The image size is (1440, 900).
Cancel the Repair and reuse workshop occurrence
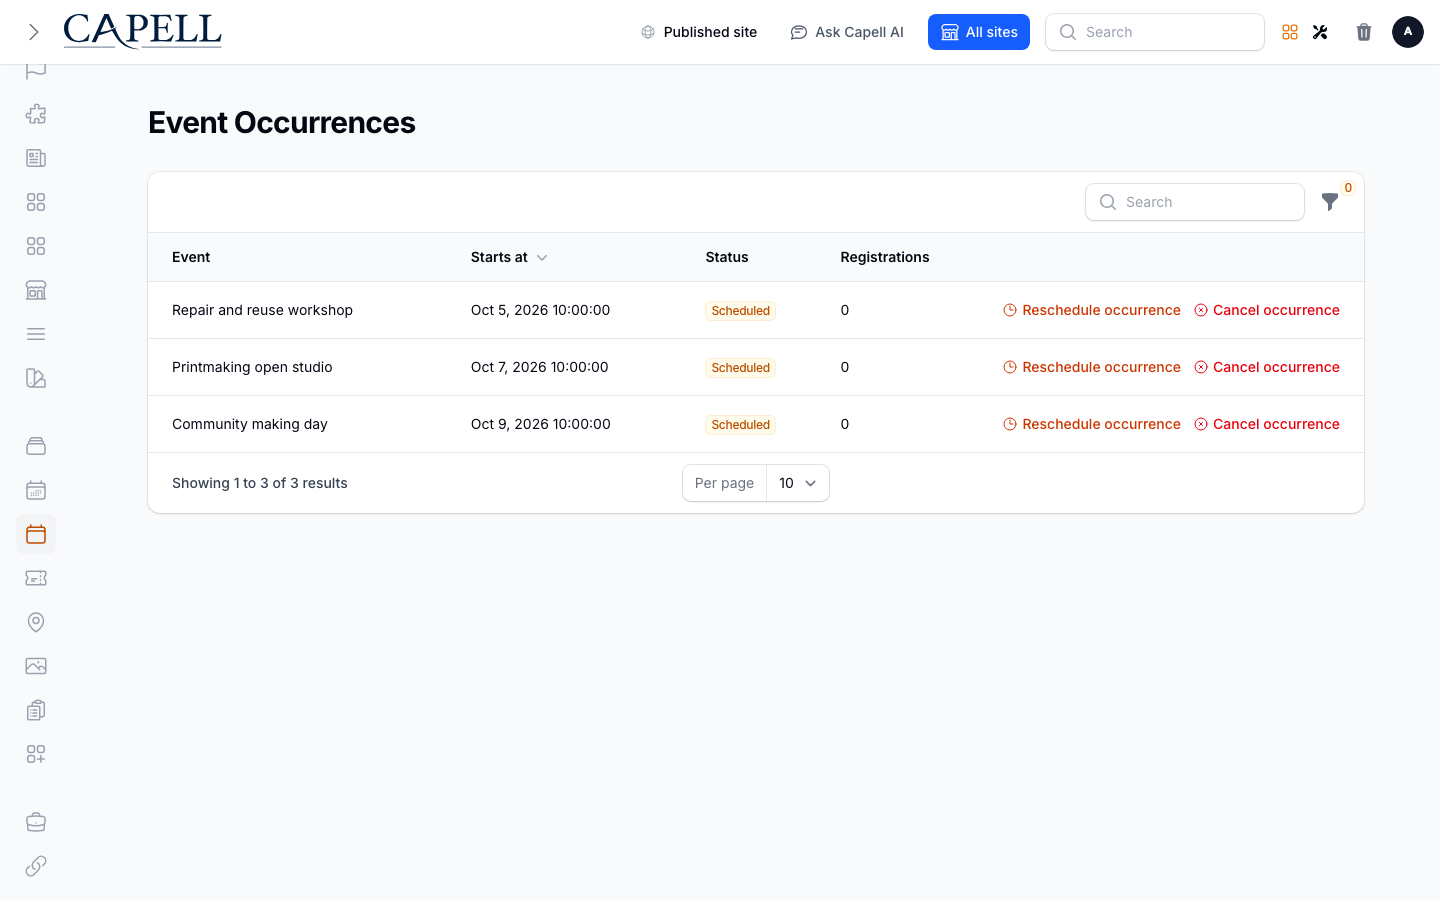click(1267, 310)
